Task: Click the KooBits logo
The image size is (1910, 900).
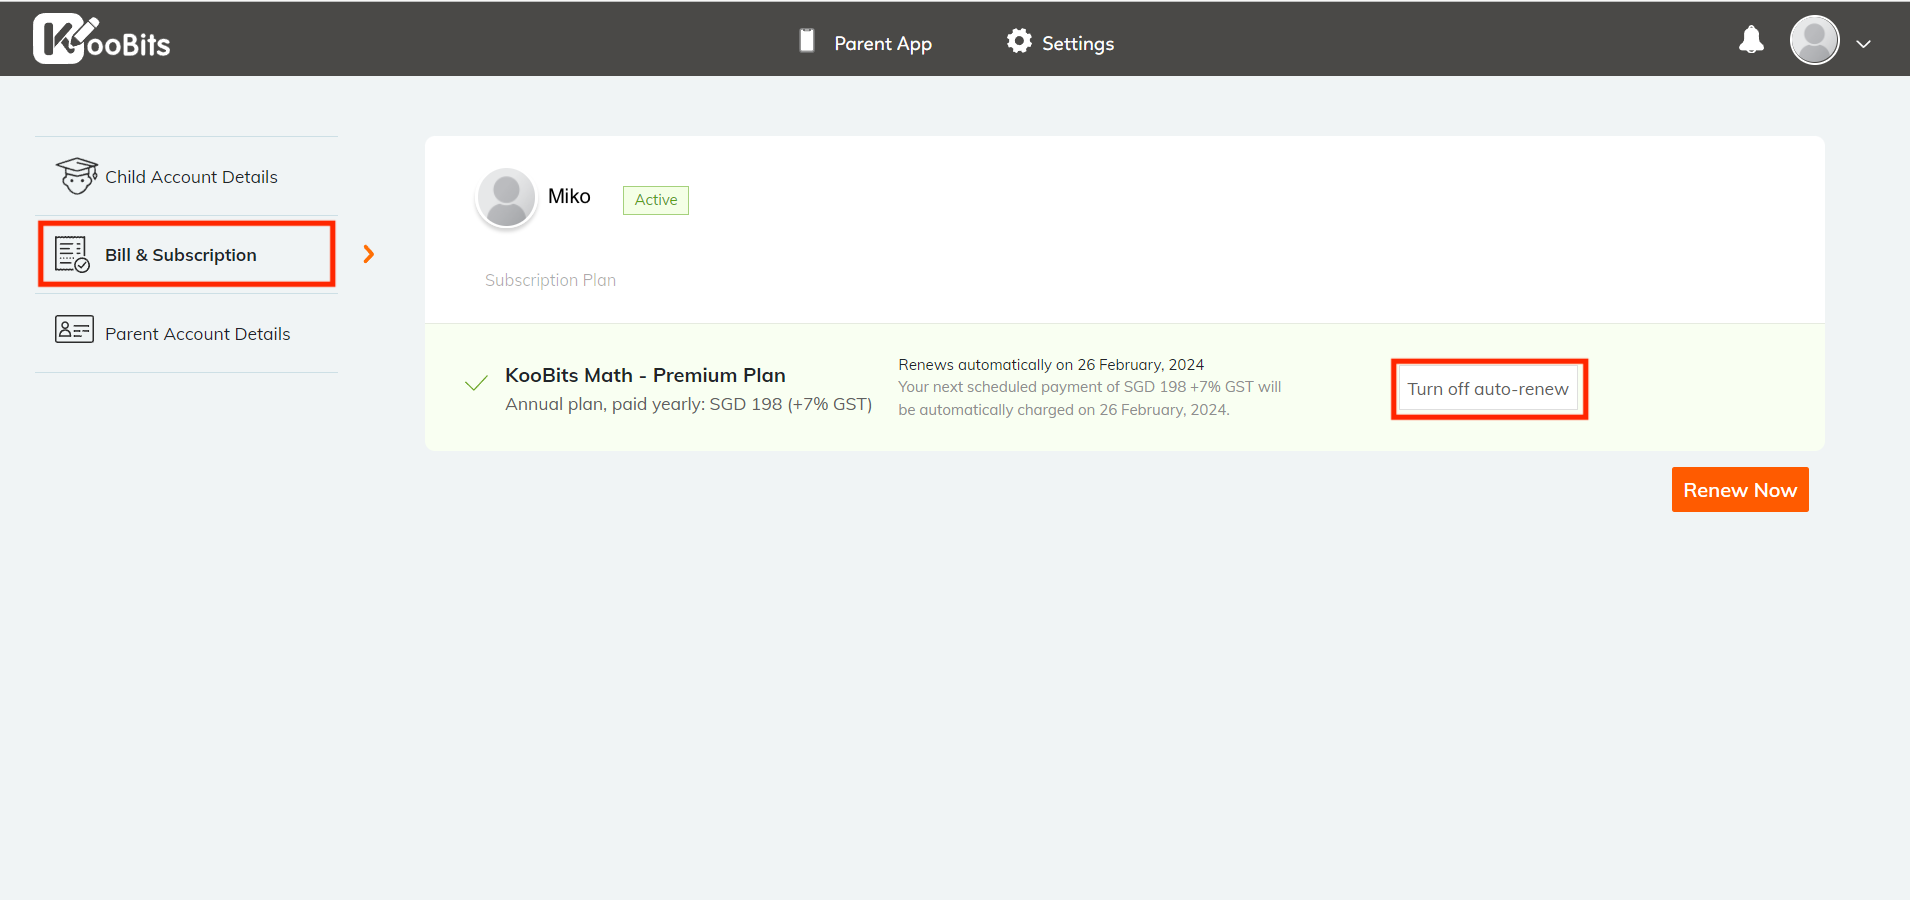Action: (102, 39)
